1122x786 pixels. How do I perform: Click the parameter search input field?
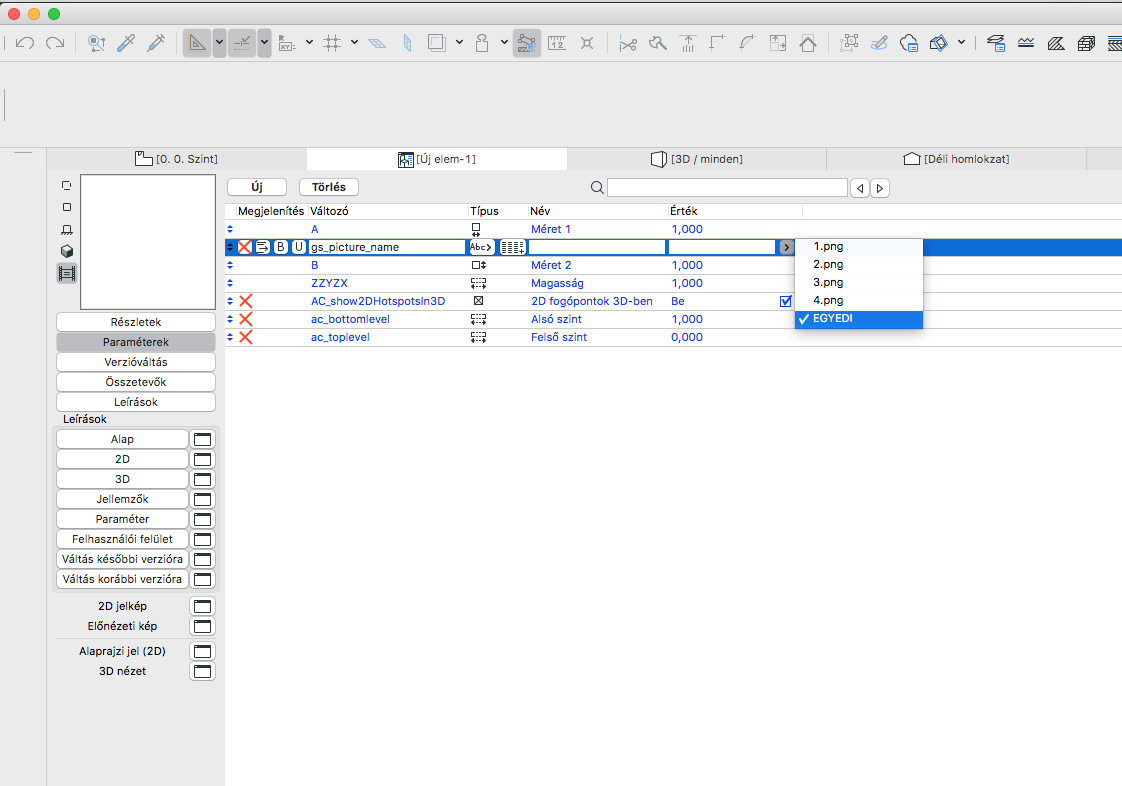pos(727,188)
